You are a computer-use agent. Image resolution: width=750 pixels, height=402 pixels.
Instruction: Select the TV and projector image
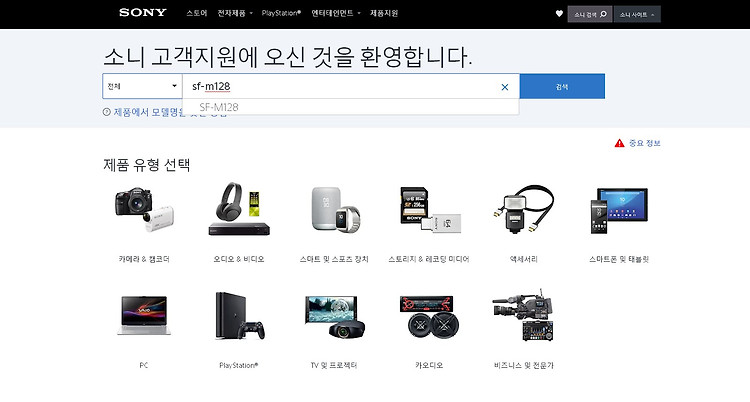(x=335, y=316)
